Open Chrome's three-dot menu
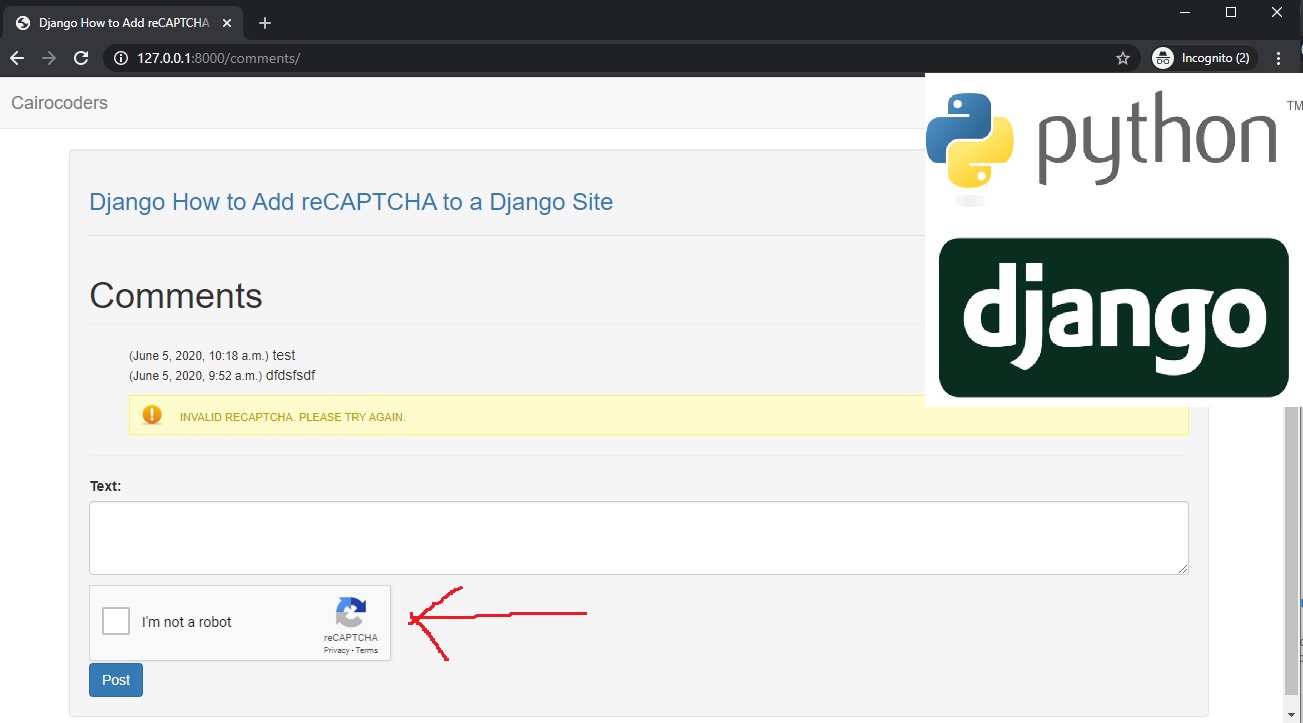1303x723 pixels. (1279, 57)
